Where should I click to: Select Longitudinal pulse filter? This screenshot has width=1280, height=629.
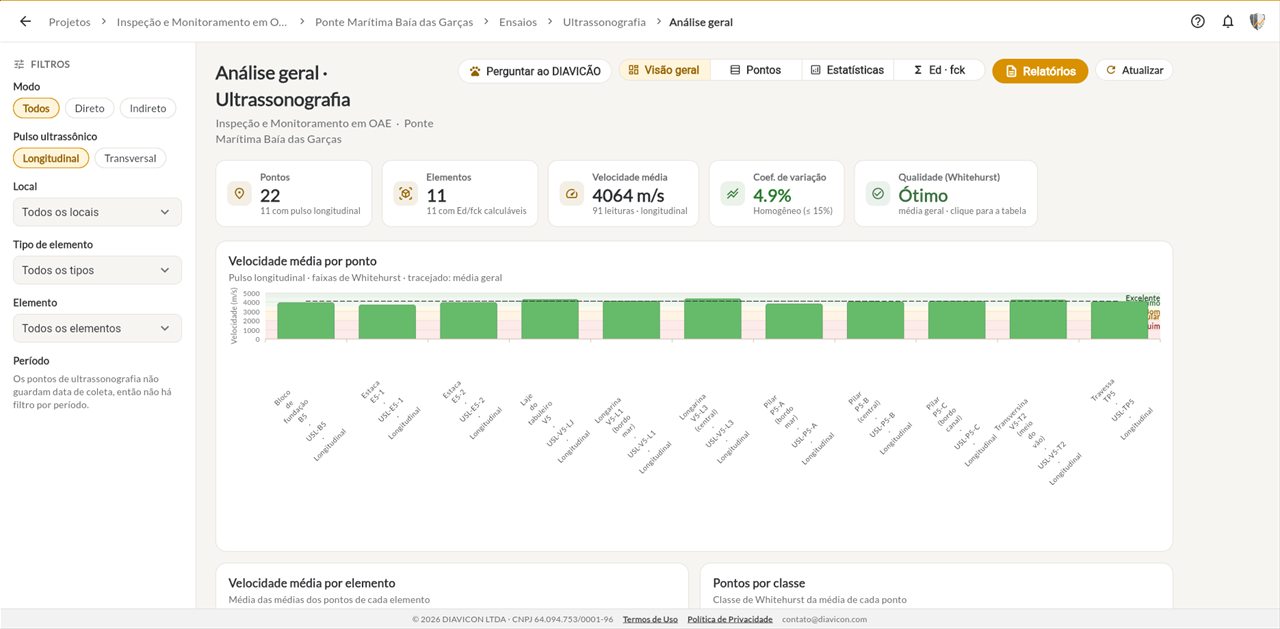point(51,158)
